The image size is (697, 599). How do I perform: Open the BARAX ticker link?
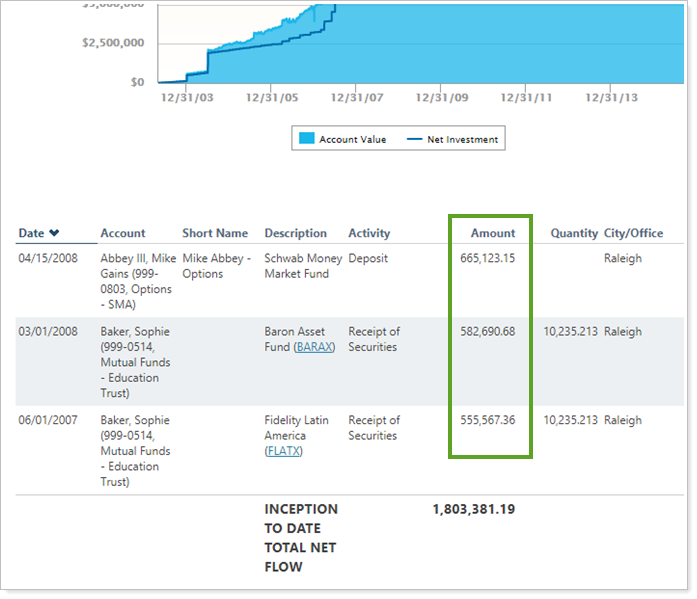coord(315,347)
